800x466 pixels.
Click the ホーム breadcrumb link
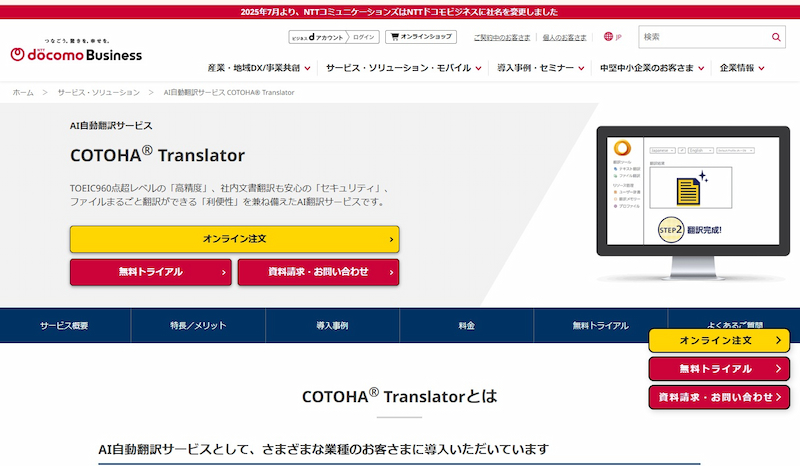(23, 92)
